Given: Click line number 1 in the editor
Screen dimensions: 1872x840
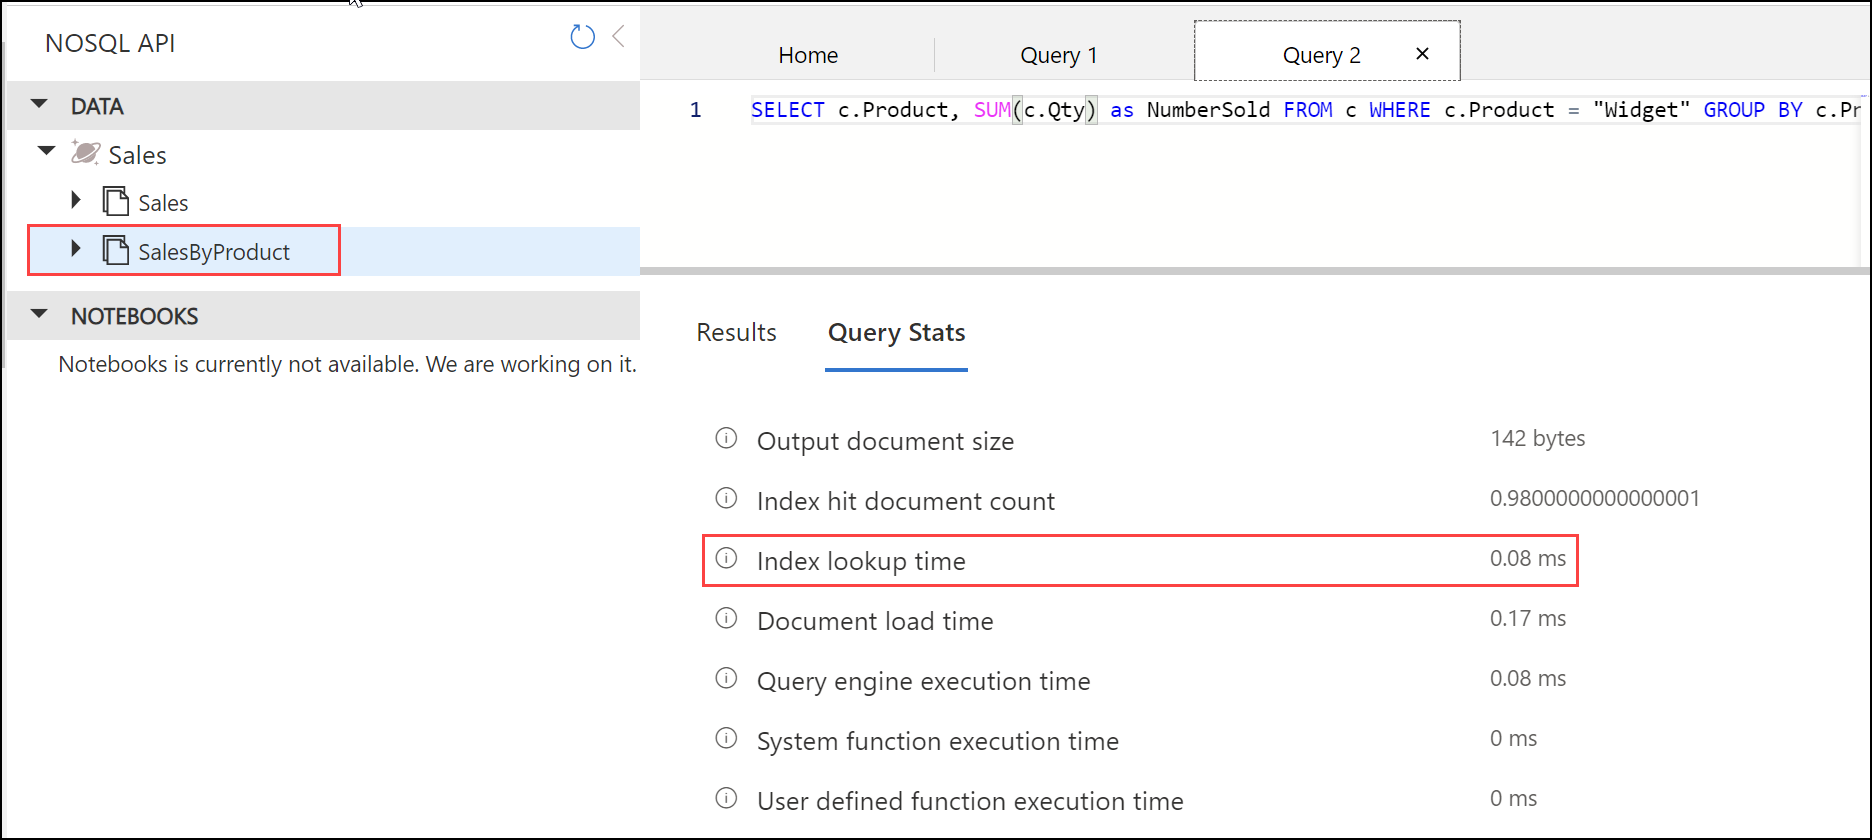Looking at the screenshot, I should tap(695, 110).
